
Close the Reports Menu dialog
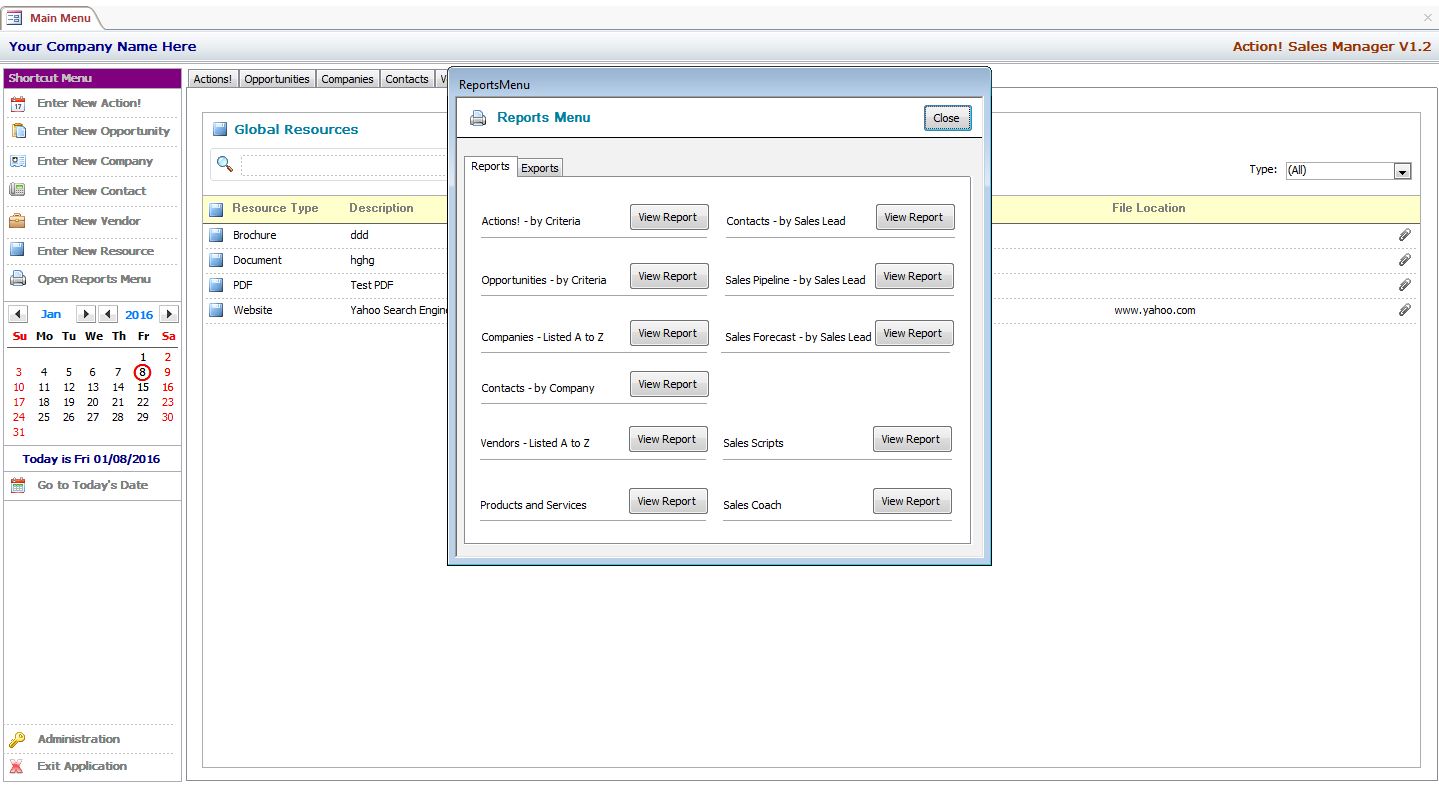[946, 118]
